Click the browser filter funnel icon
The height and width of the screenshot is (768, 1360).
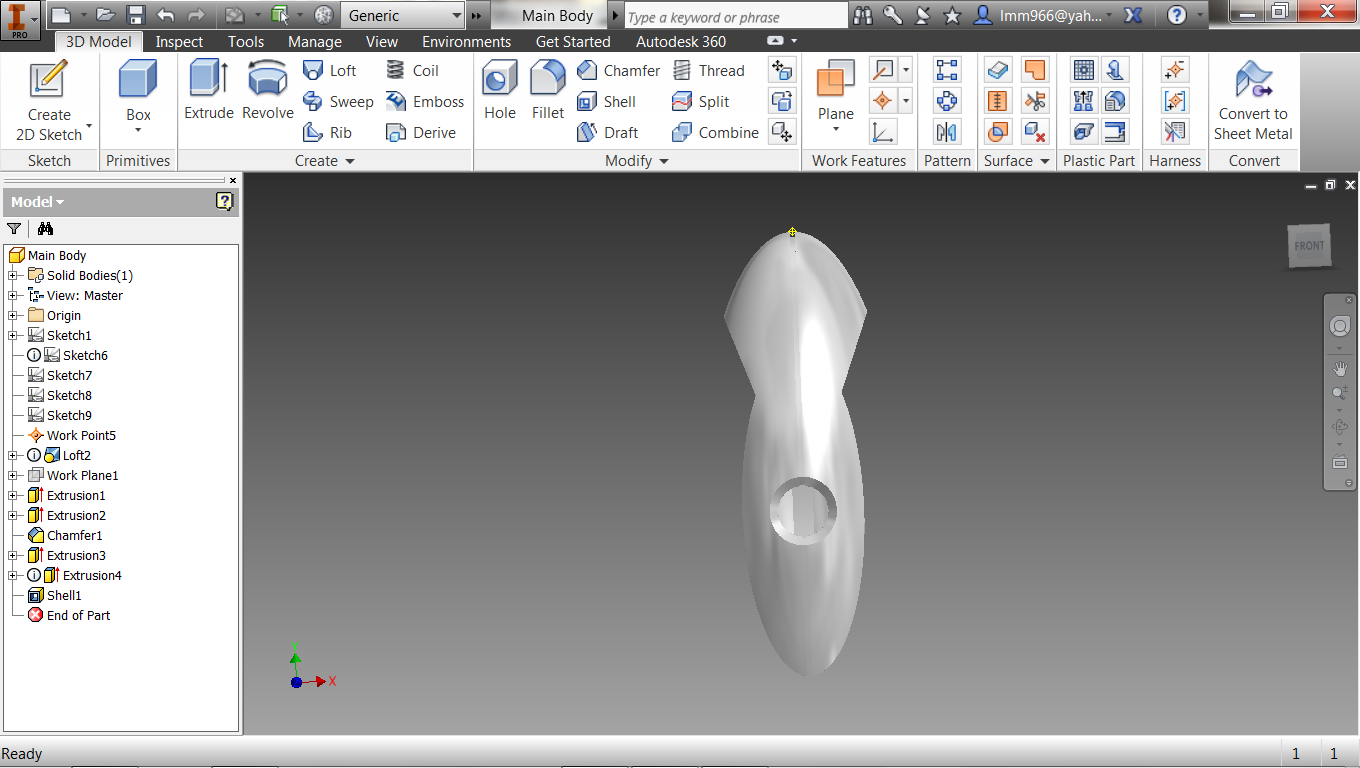14,229
